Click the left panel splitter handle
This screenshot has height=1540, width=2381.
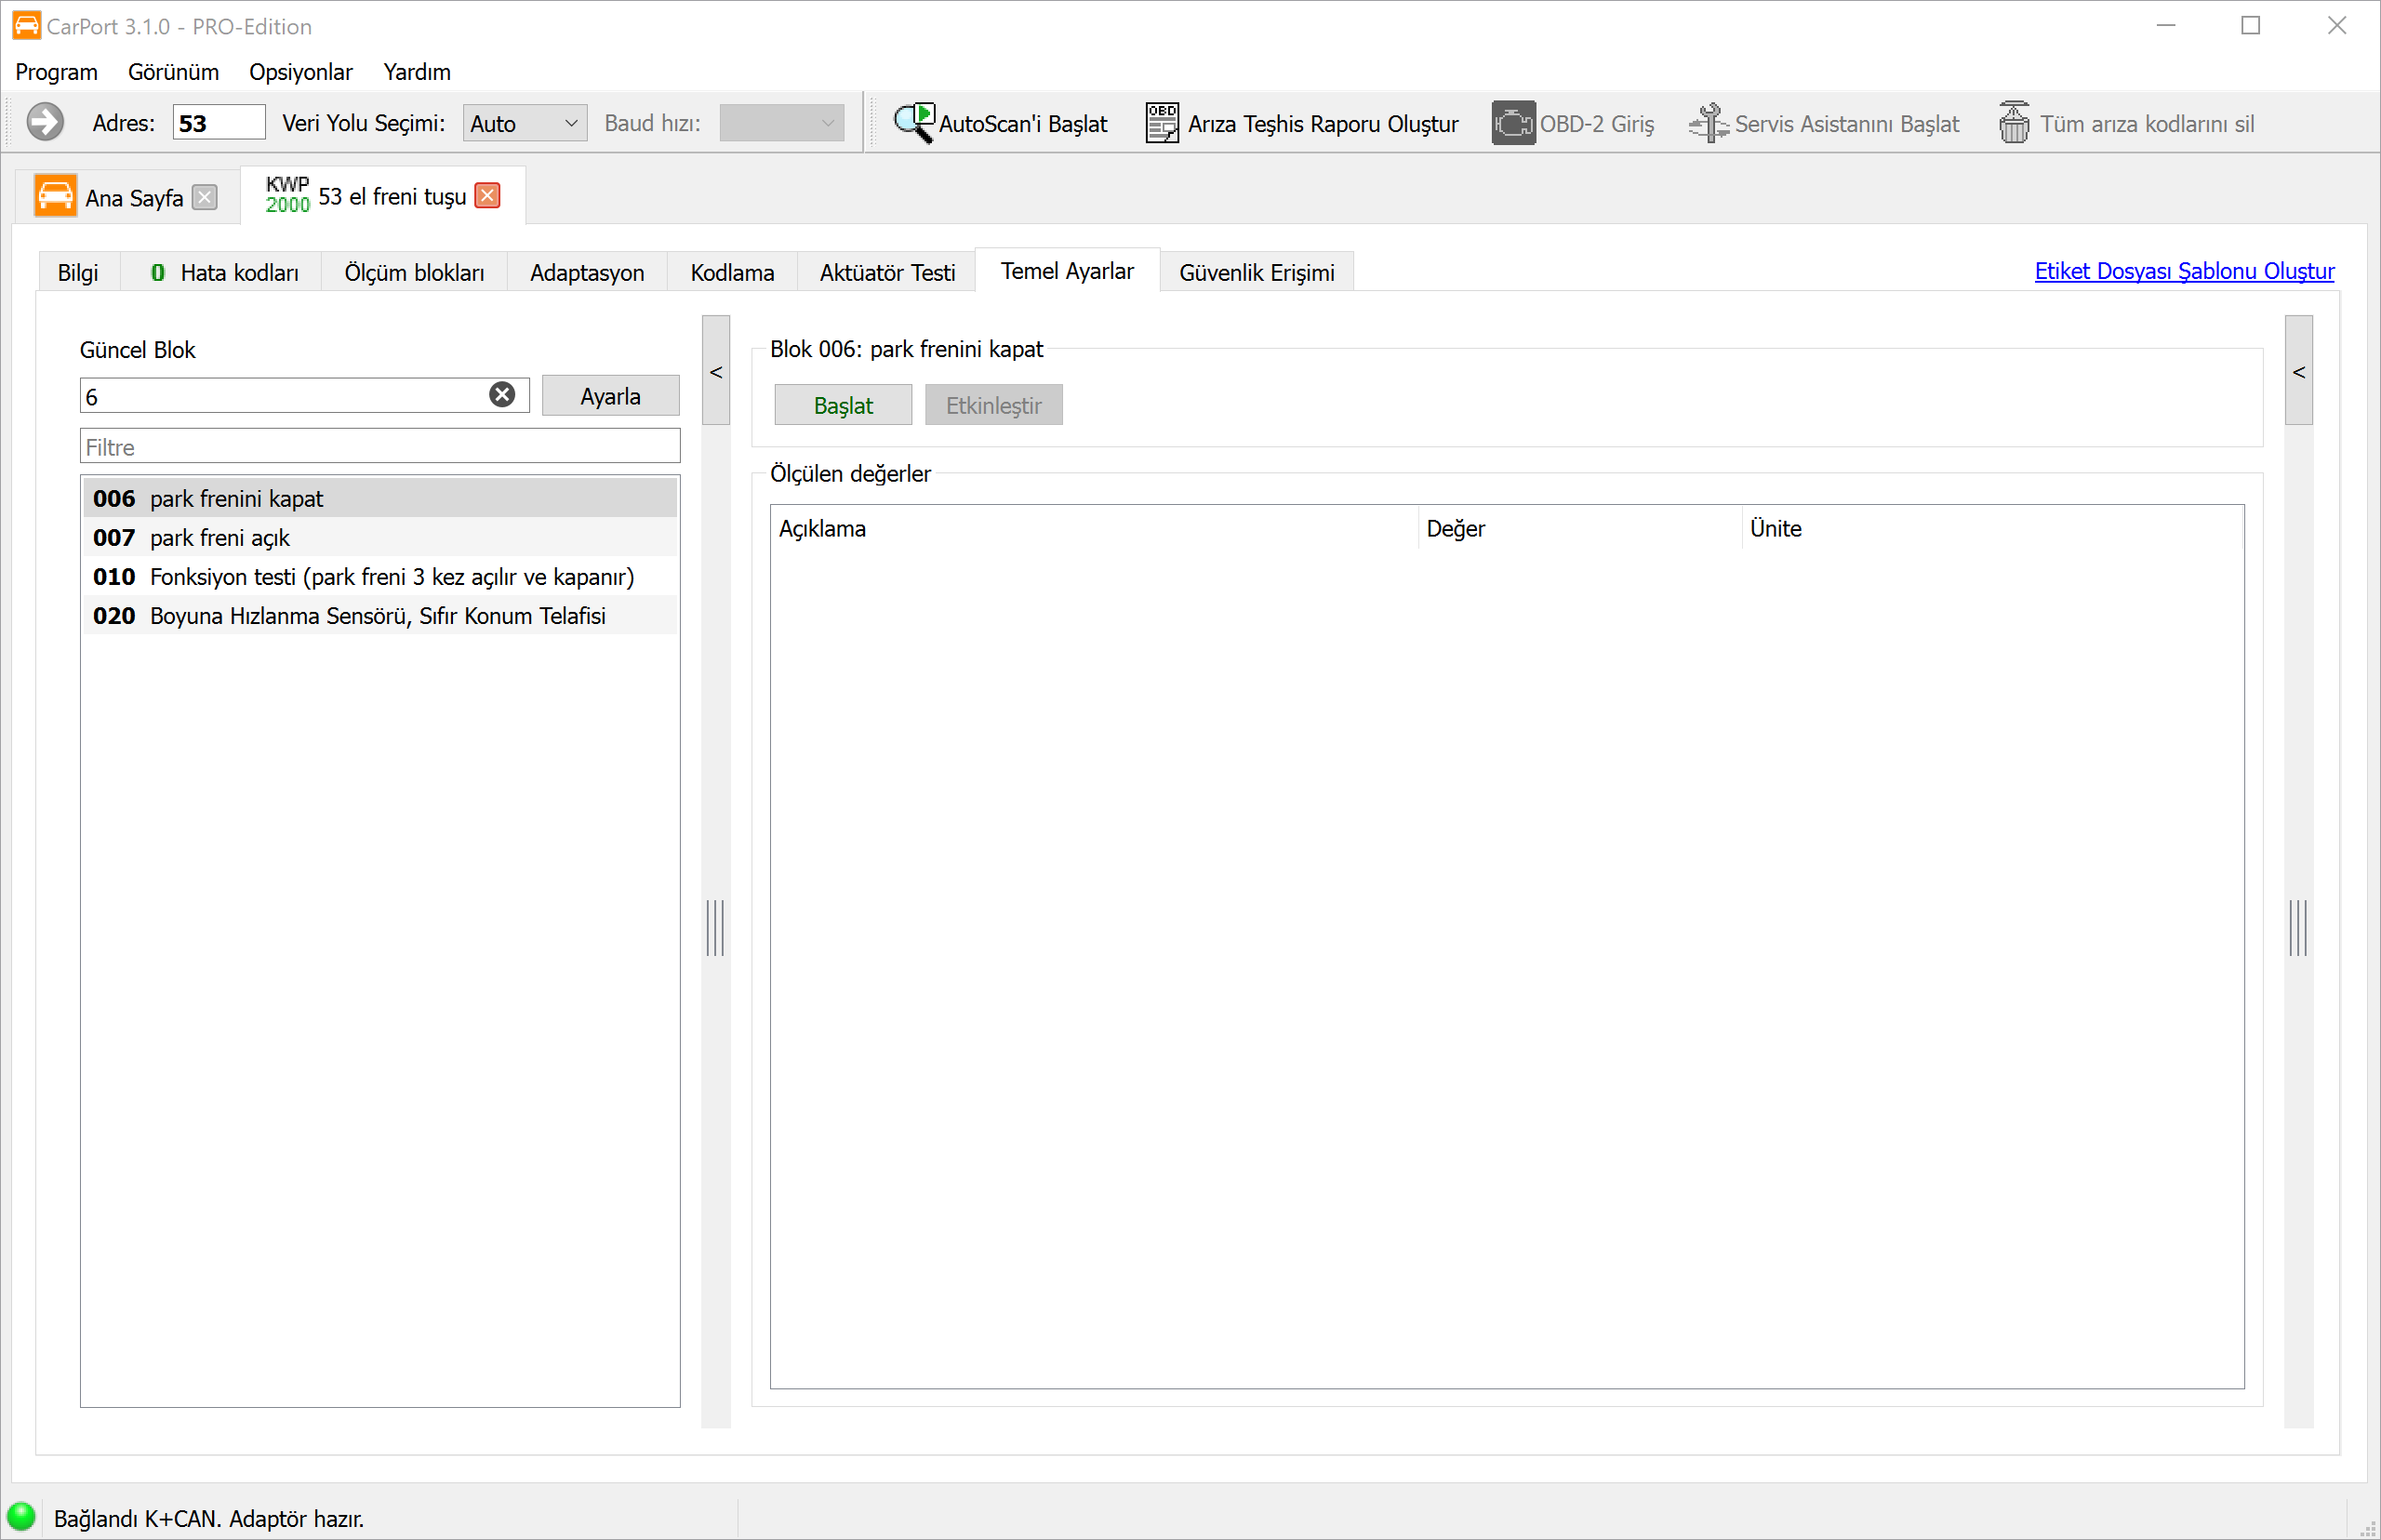[x=716, y=927]
